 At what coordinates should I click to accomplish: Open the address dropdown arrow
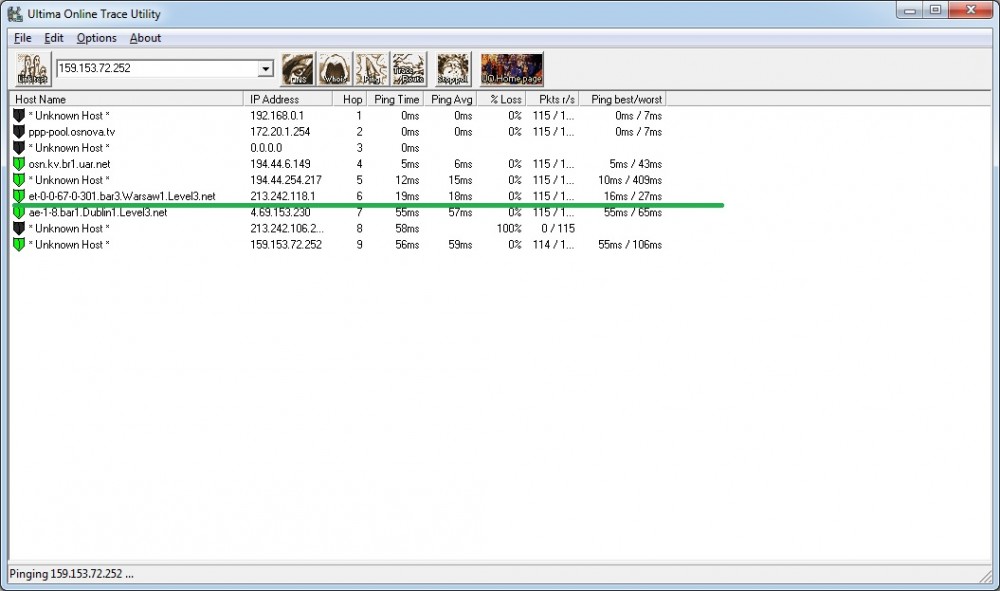(x=265, y=68)
